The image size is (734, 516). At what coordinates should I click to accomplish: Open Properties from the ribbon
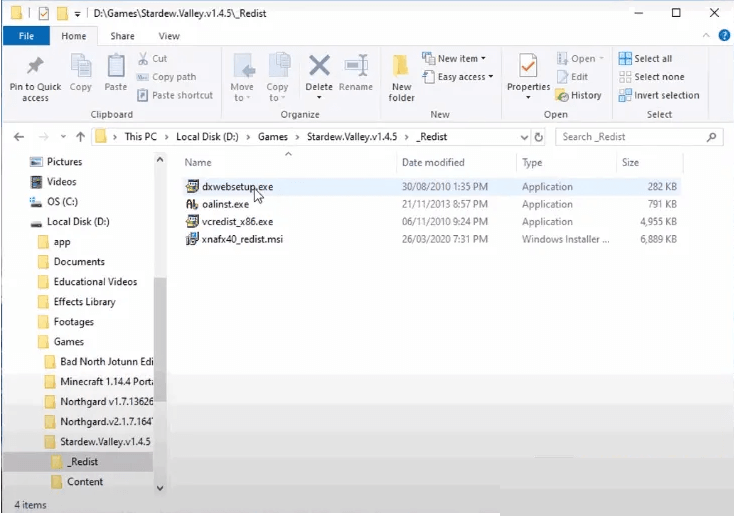(x=528, y=77)
